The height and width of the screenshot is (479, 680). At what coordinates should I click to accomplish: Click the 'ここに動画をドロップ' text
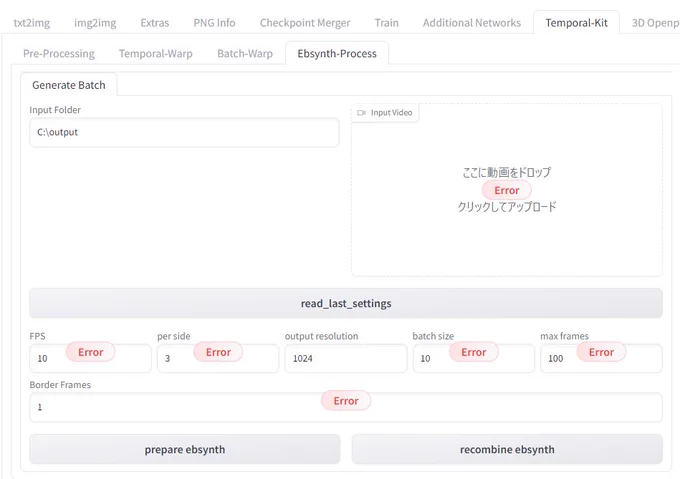pyautogui.click(x=507, y=172)
